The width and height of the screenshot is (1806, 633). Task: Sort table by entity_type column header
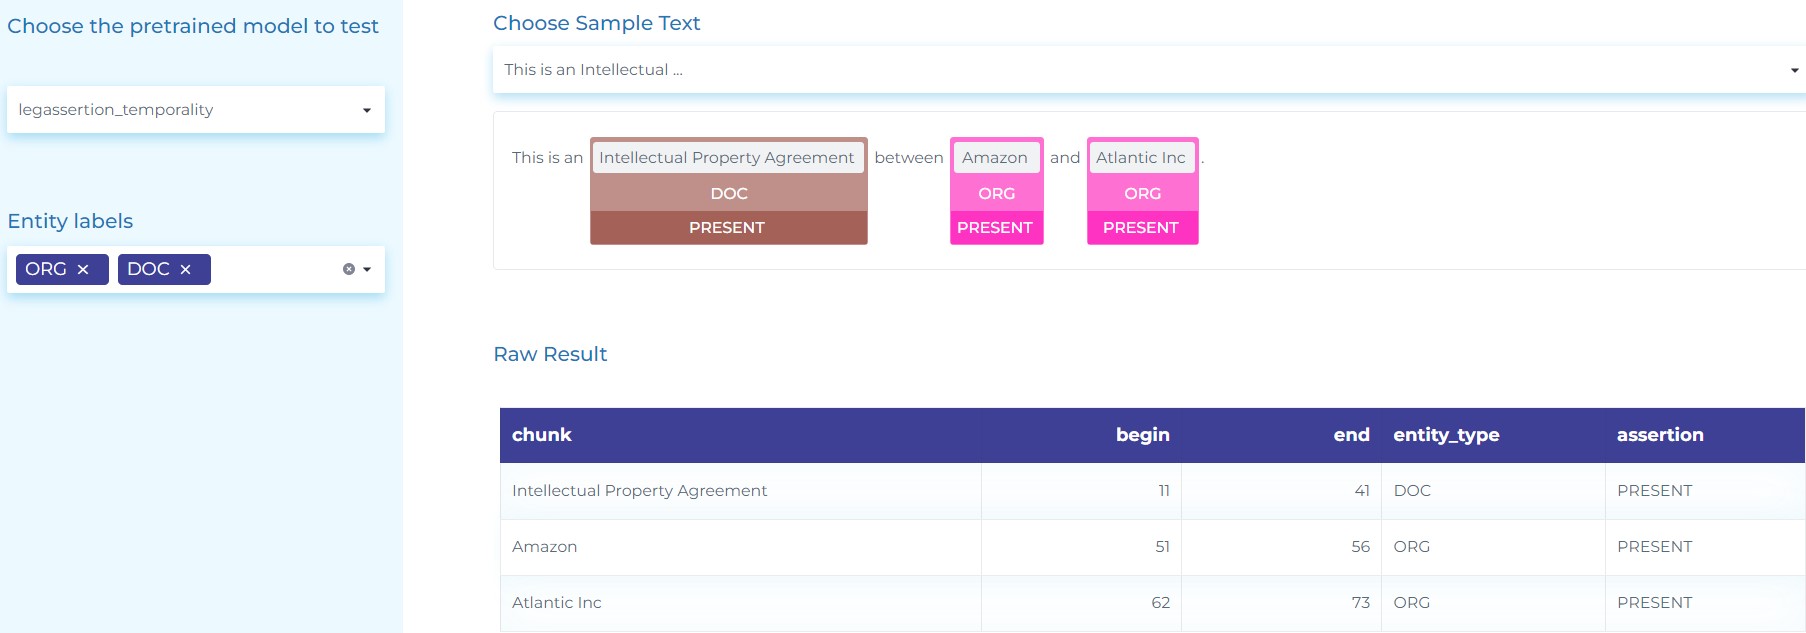1446,435
